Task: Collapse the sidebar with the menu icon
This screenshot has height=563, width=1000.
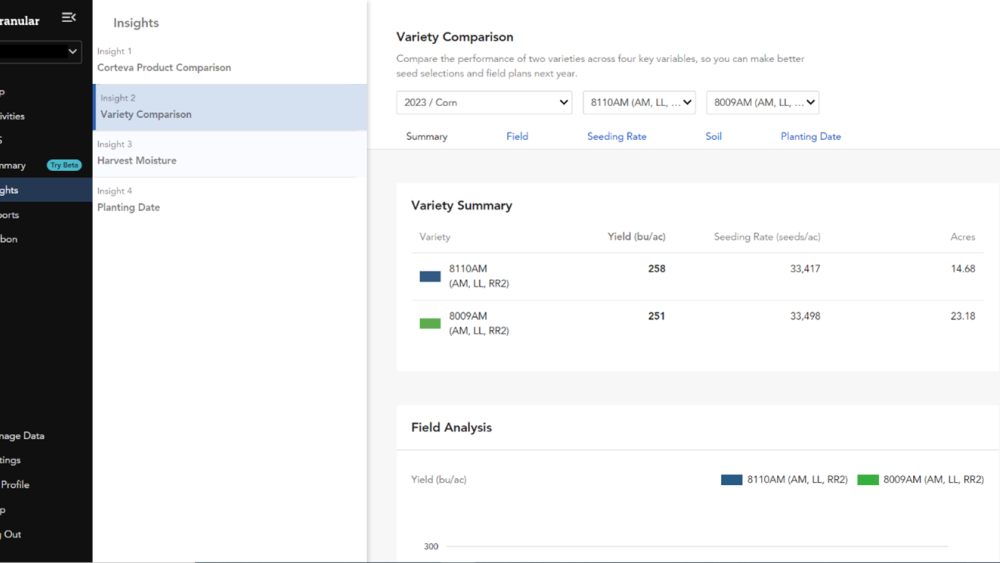Action: coord(68,18)
